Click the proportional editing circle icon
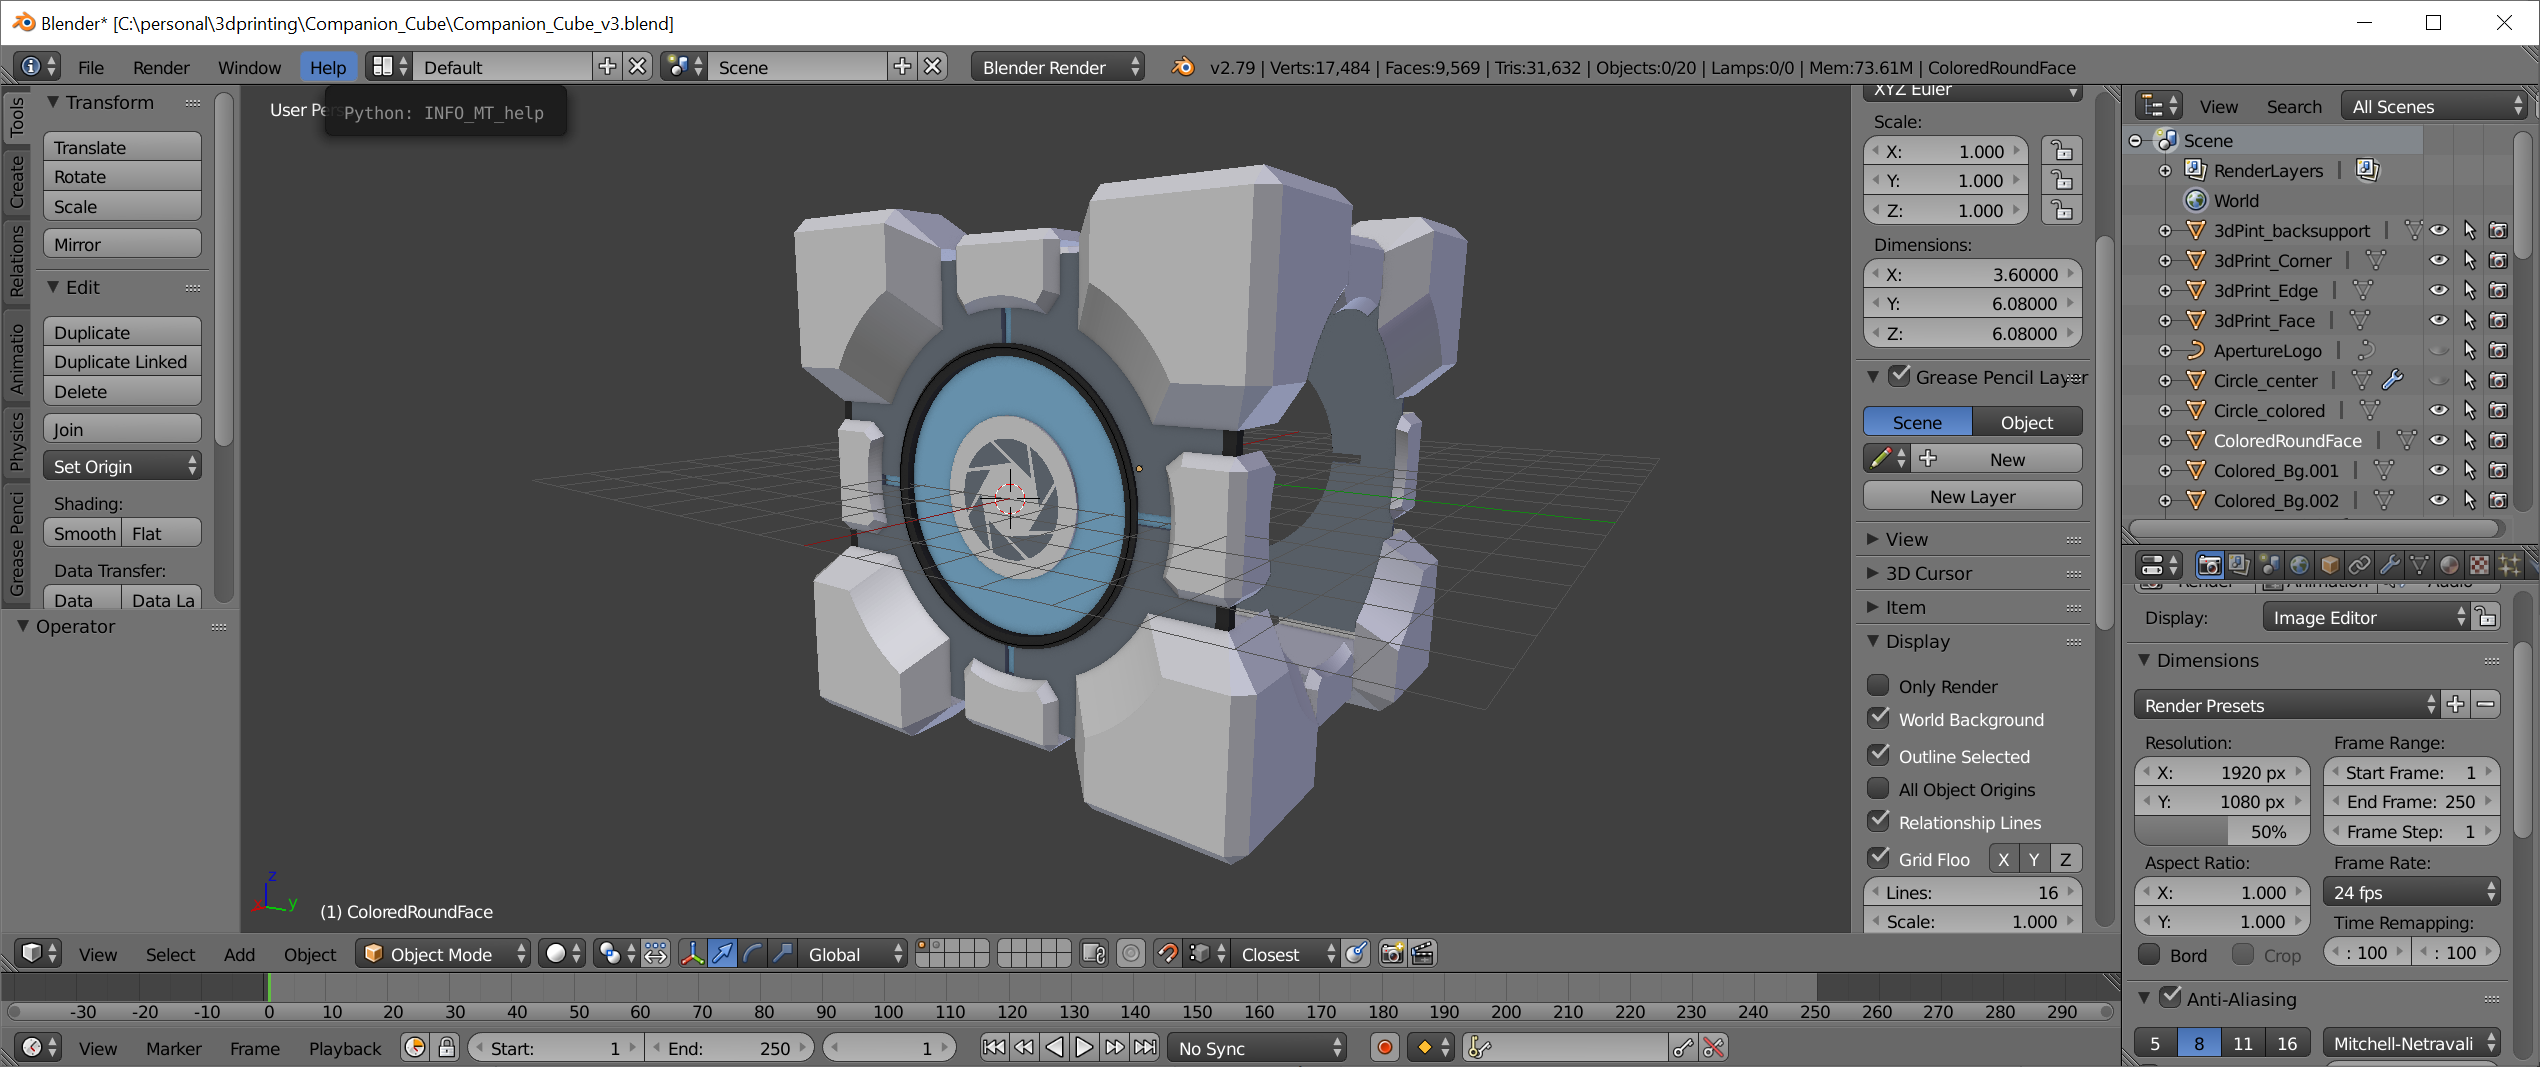 (x=1130, y=954)
